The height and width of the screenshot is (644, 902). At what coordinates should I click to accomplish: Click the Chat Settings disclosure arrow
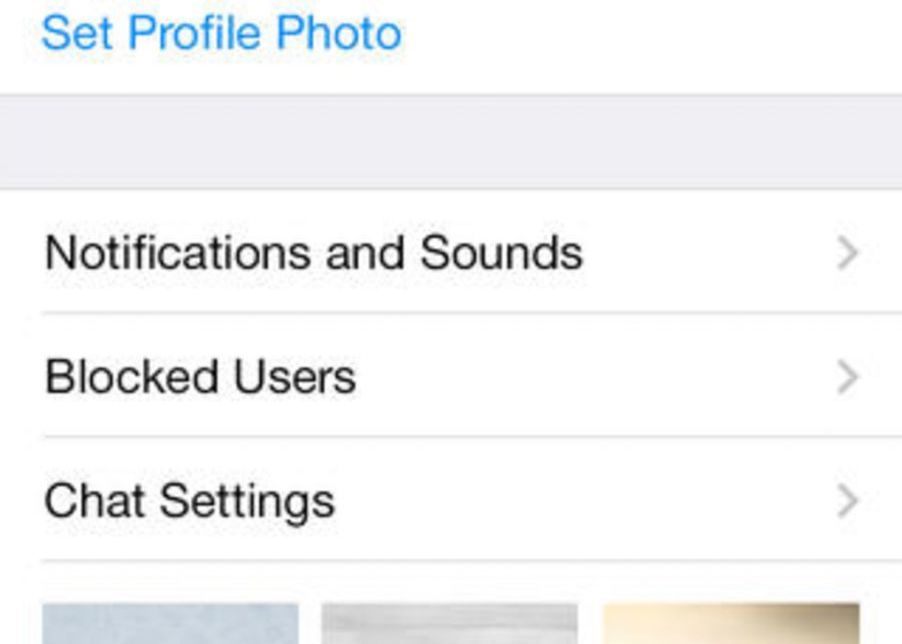[x=847, y=500]
